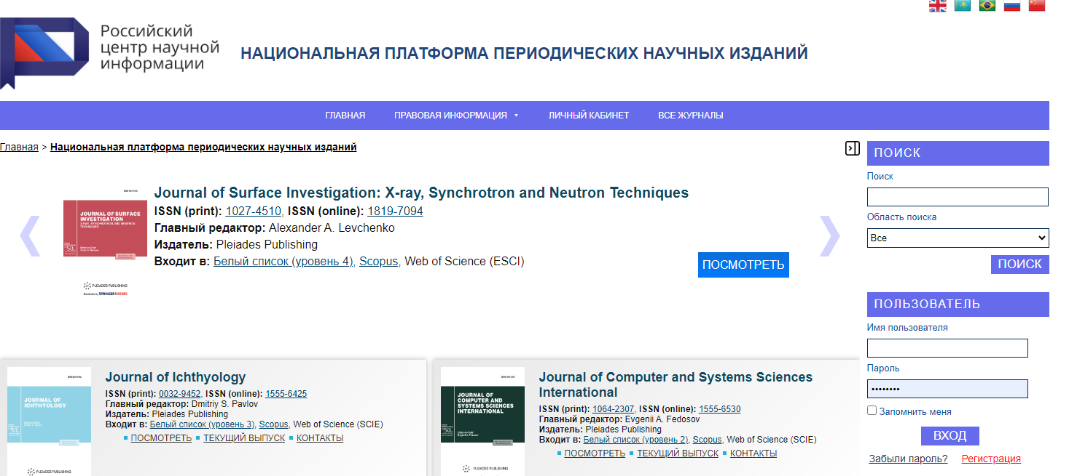This screenshot has height=476, width=1069.
Task: Open the Область поиска dropdown
Action: 958,238
